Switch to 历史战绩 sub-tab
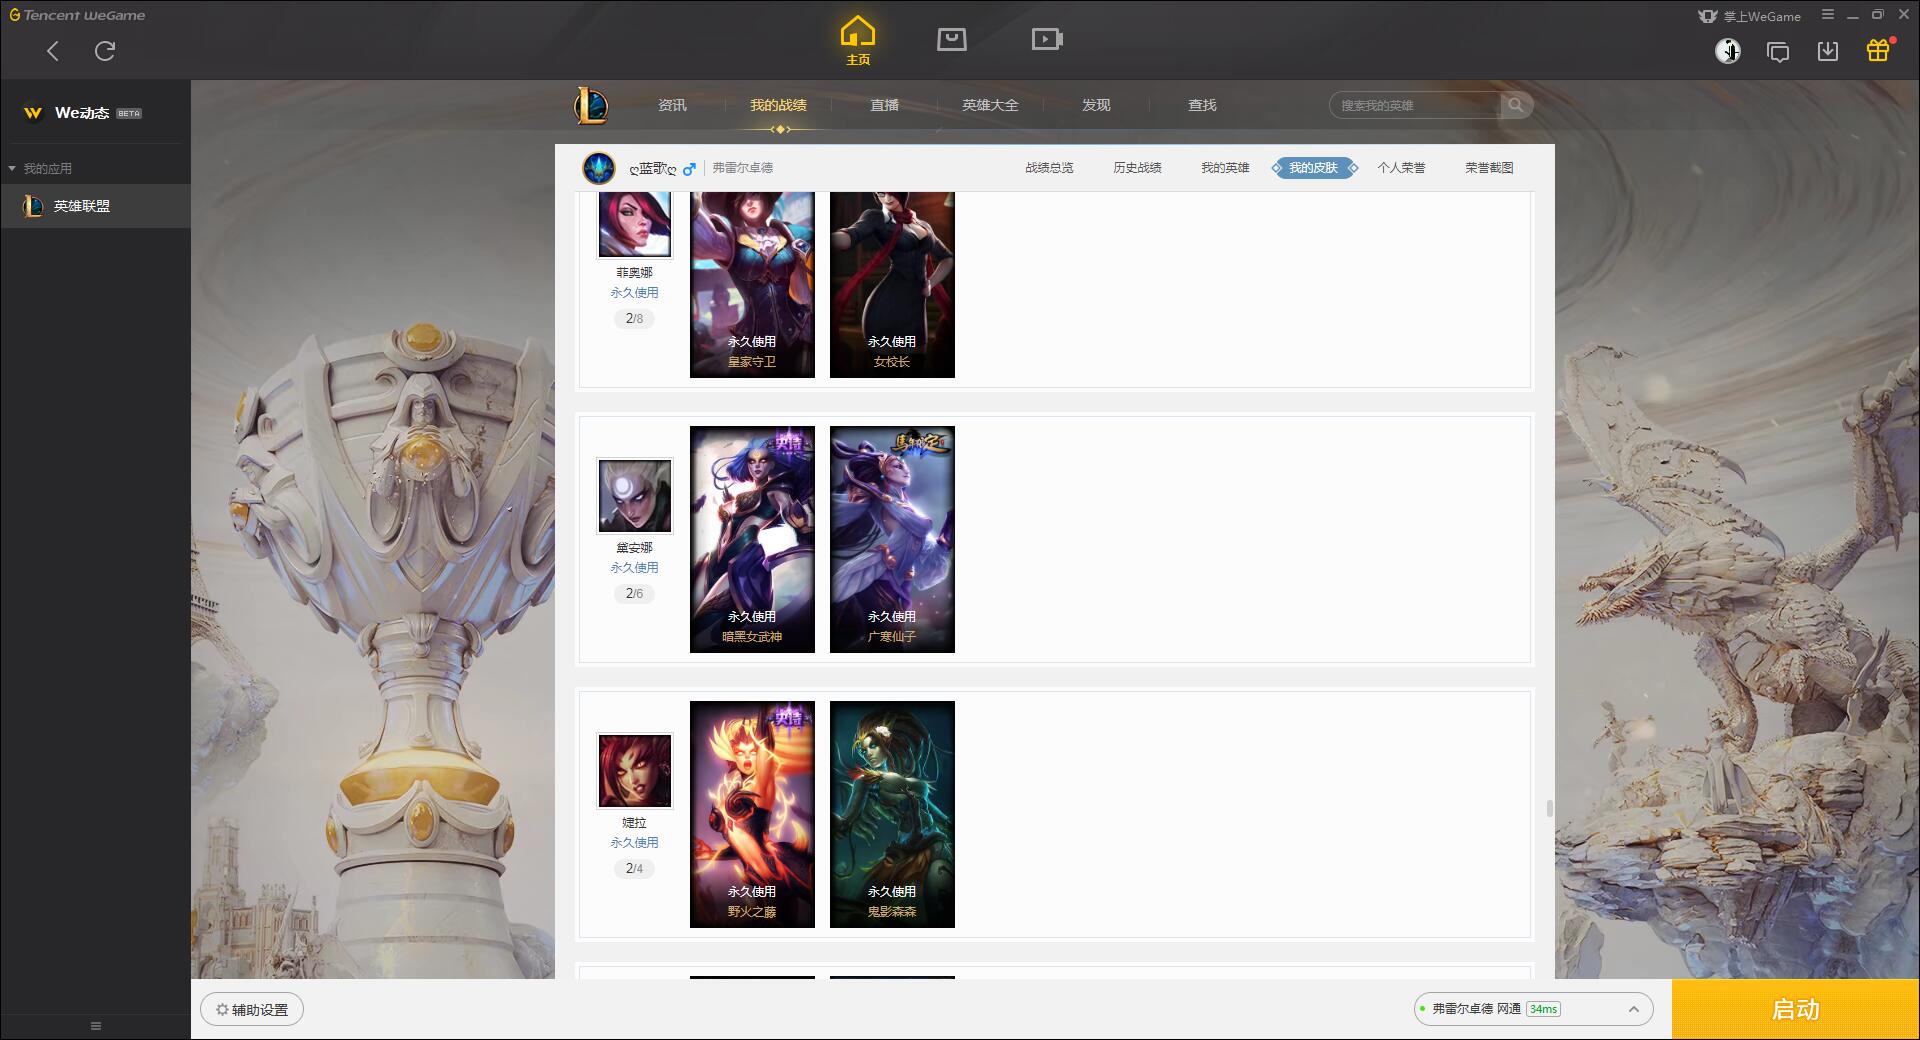Viewport: 1920px width, 1040px height. point(1137,168)
